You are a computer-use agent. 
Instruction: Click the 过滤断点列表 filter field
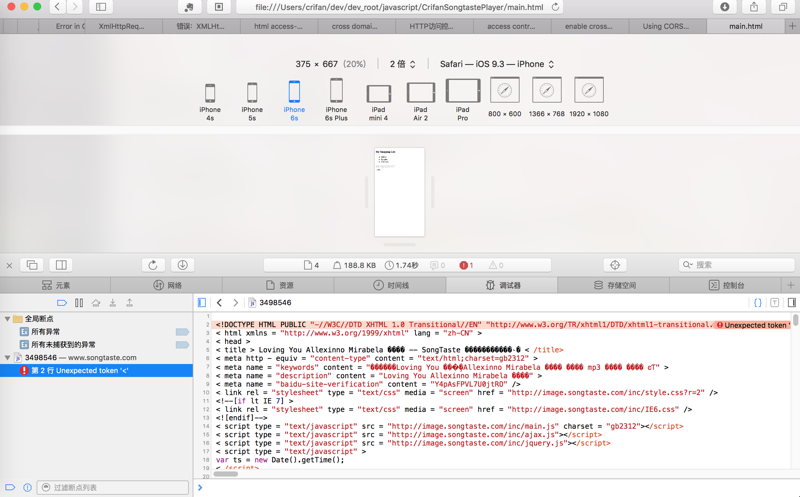pyautogui.click(x=114, y=487)
